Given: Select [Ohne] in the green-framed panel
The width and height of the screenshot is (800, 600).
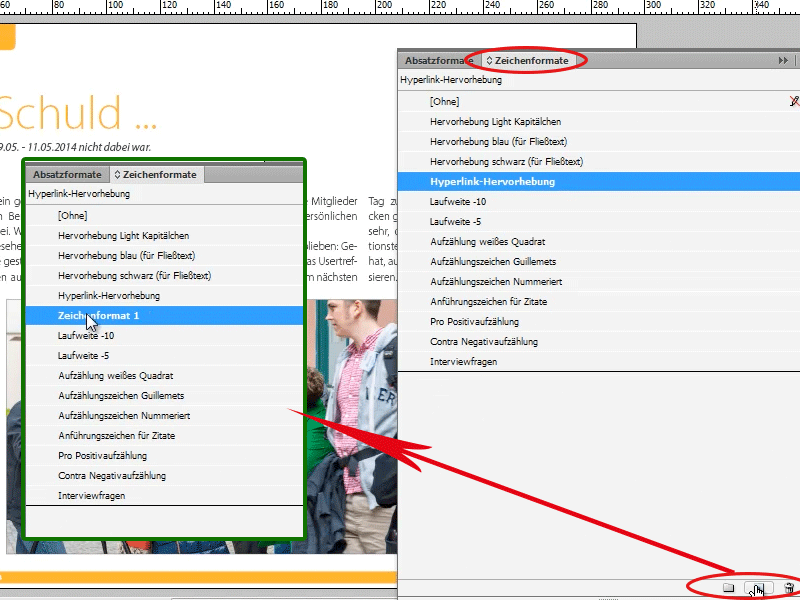Looking at the screenshot, I should 164,215.
